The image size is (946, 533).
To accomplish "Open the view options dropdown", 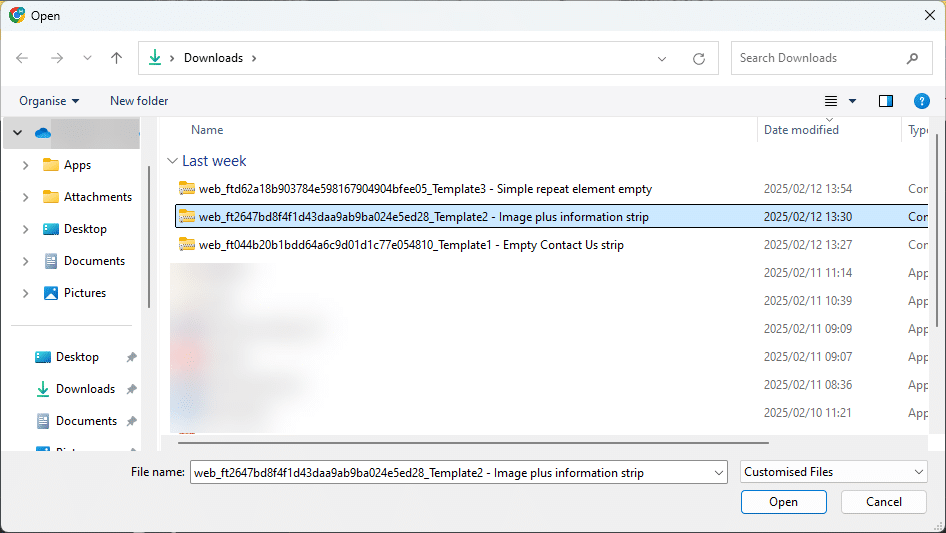I will point(852,101).
